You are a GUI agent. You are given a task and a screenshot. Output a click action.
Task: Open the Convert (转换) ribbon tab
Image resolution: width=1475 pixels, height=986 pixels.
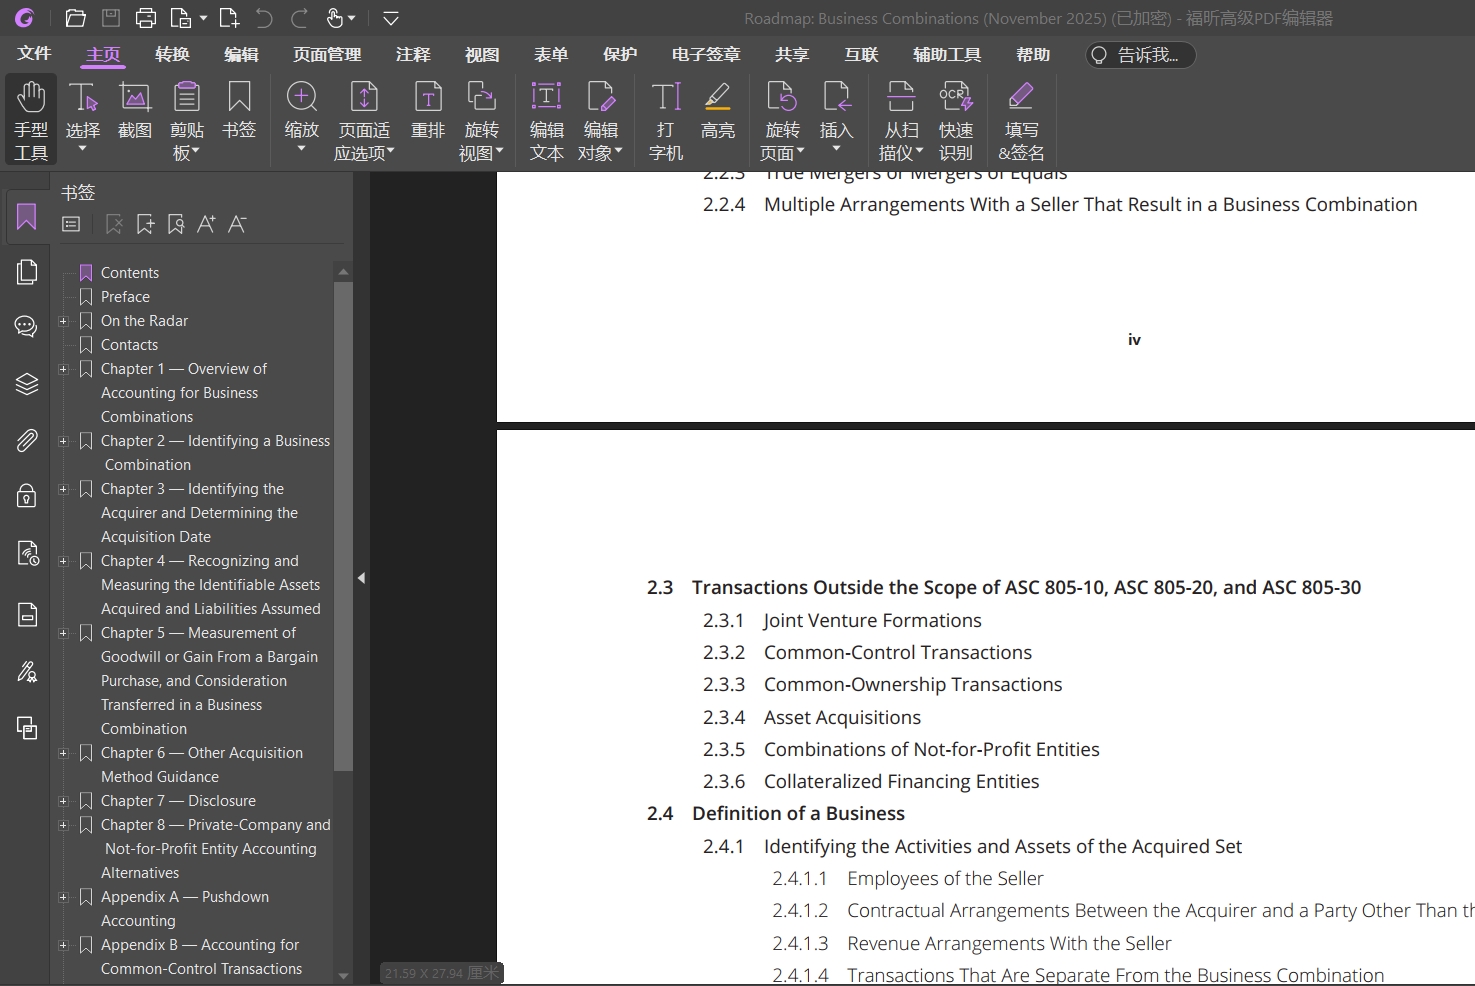[x=172, y=54]
